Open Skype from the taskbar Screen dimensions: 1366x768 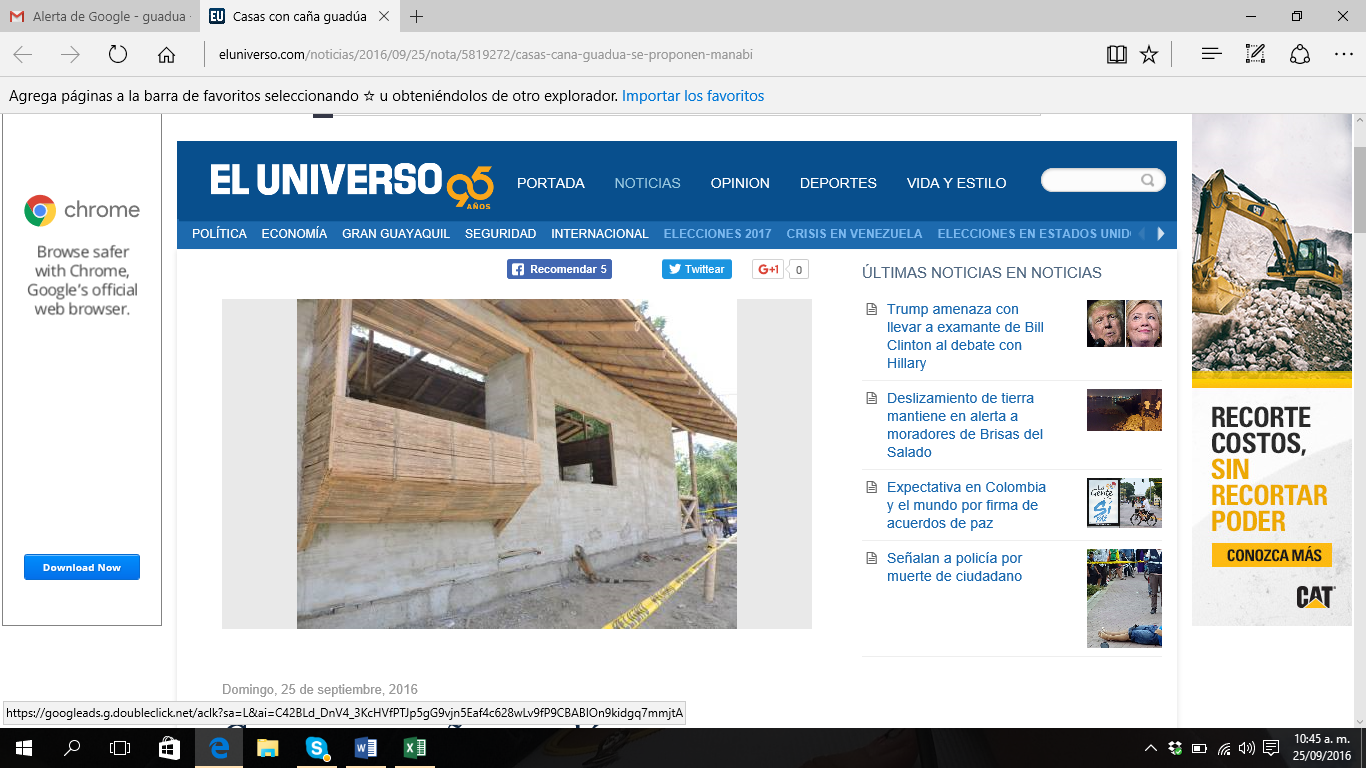coord(317,748)
